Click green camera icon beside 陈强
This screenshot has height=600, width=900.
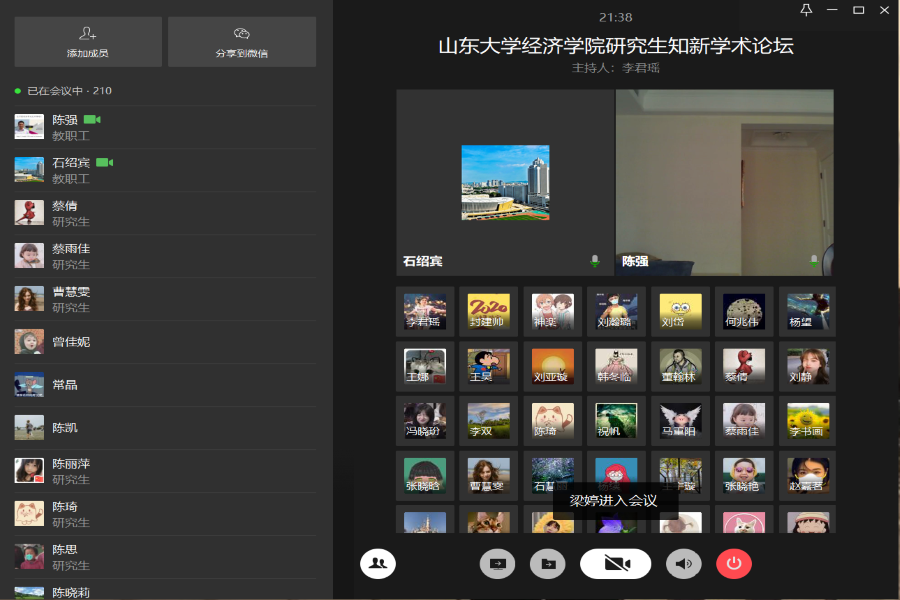pos(92,120)
